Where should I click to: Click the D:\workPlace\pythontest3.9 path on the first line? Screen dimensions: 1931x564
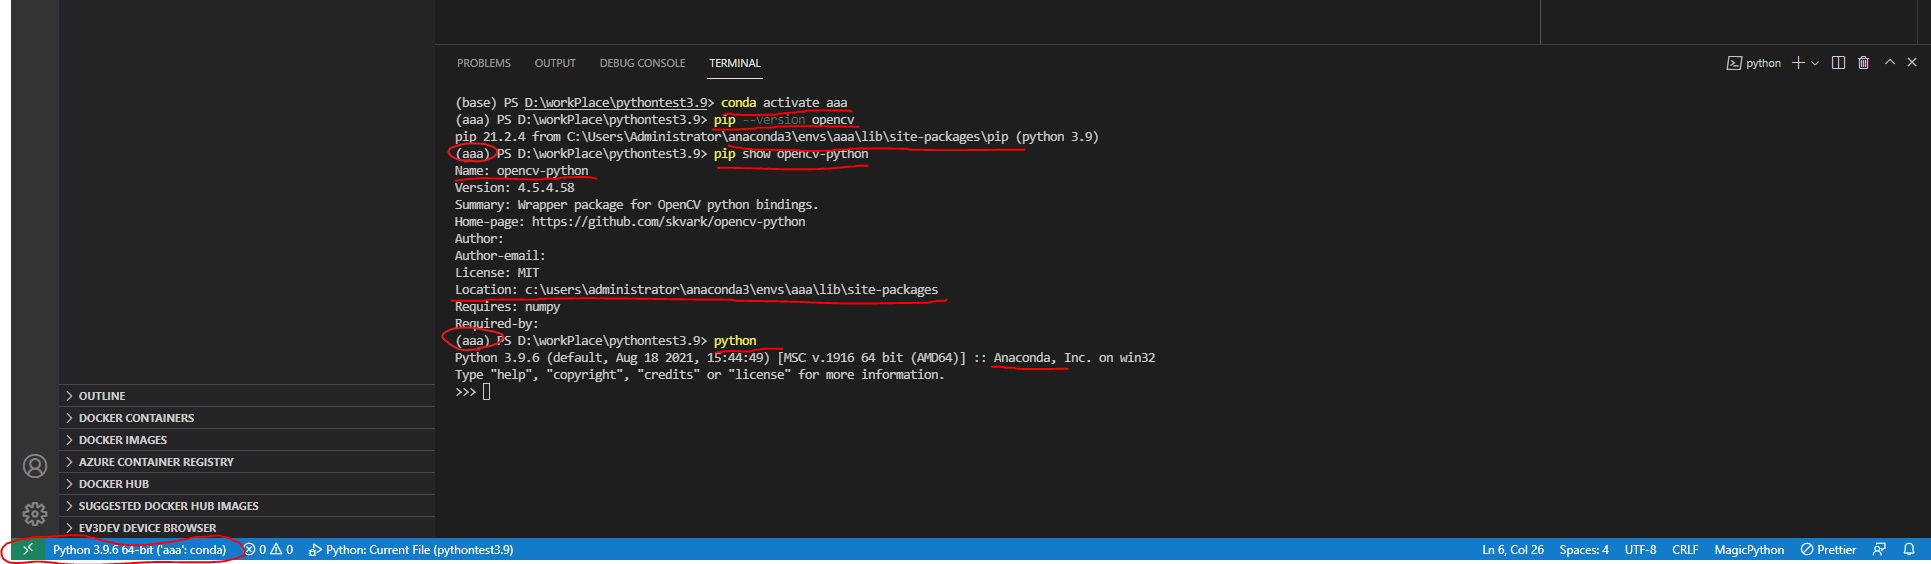pyautogui.click(x=616, y=103)
